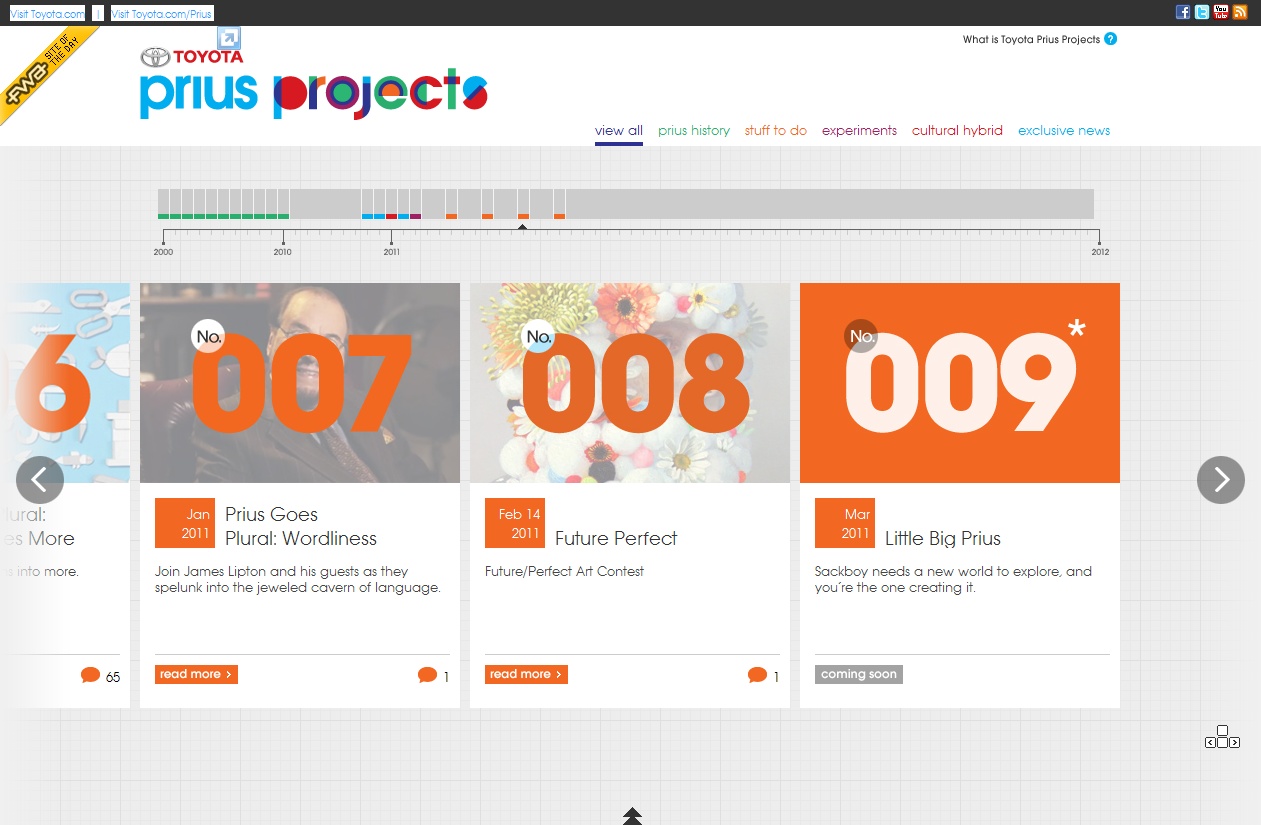Click read more on the Wordliness card
The width and height of the screenshot is (1261, 825).
pos(196,675)
